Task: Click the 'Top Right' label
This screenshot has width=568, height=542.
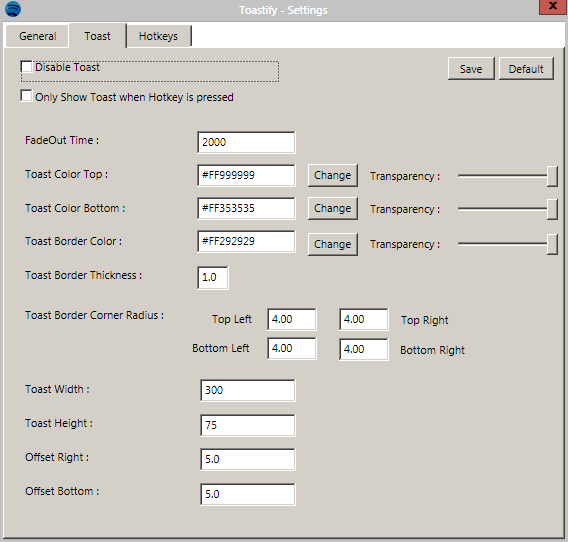Action: pos(425,320)
